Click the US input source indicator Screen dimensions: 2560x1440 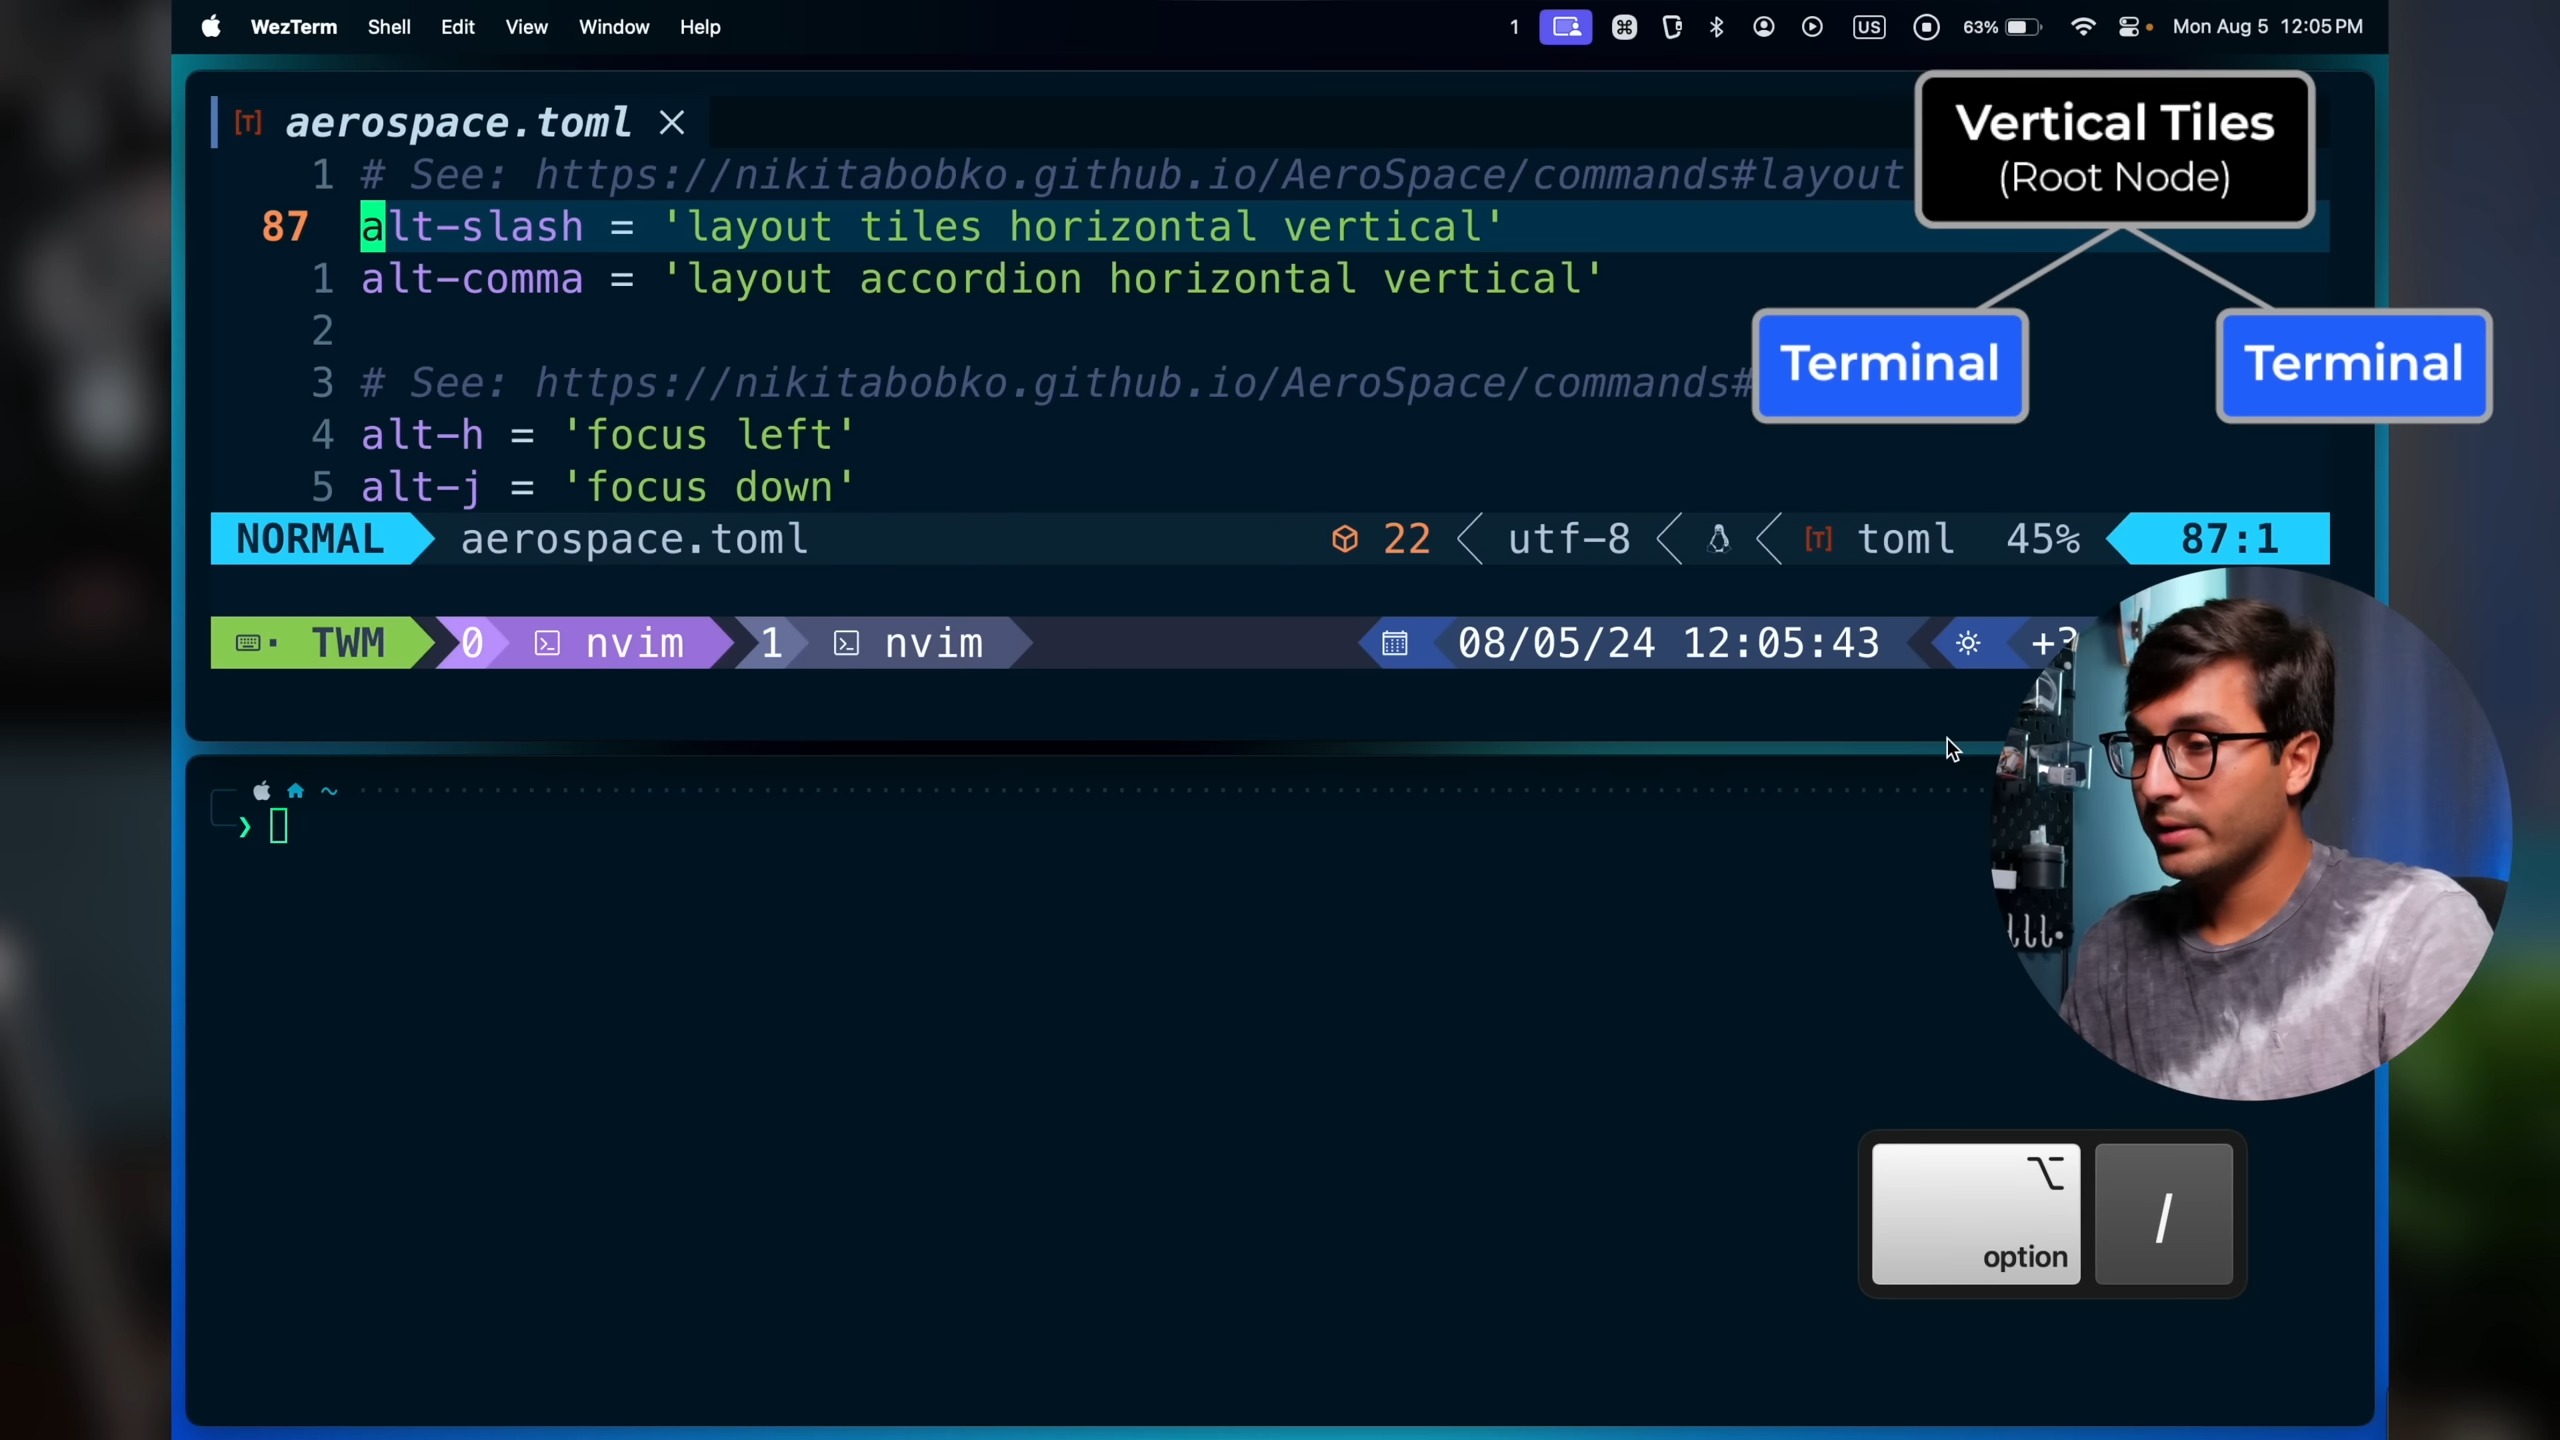tap(1868, 27)
